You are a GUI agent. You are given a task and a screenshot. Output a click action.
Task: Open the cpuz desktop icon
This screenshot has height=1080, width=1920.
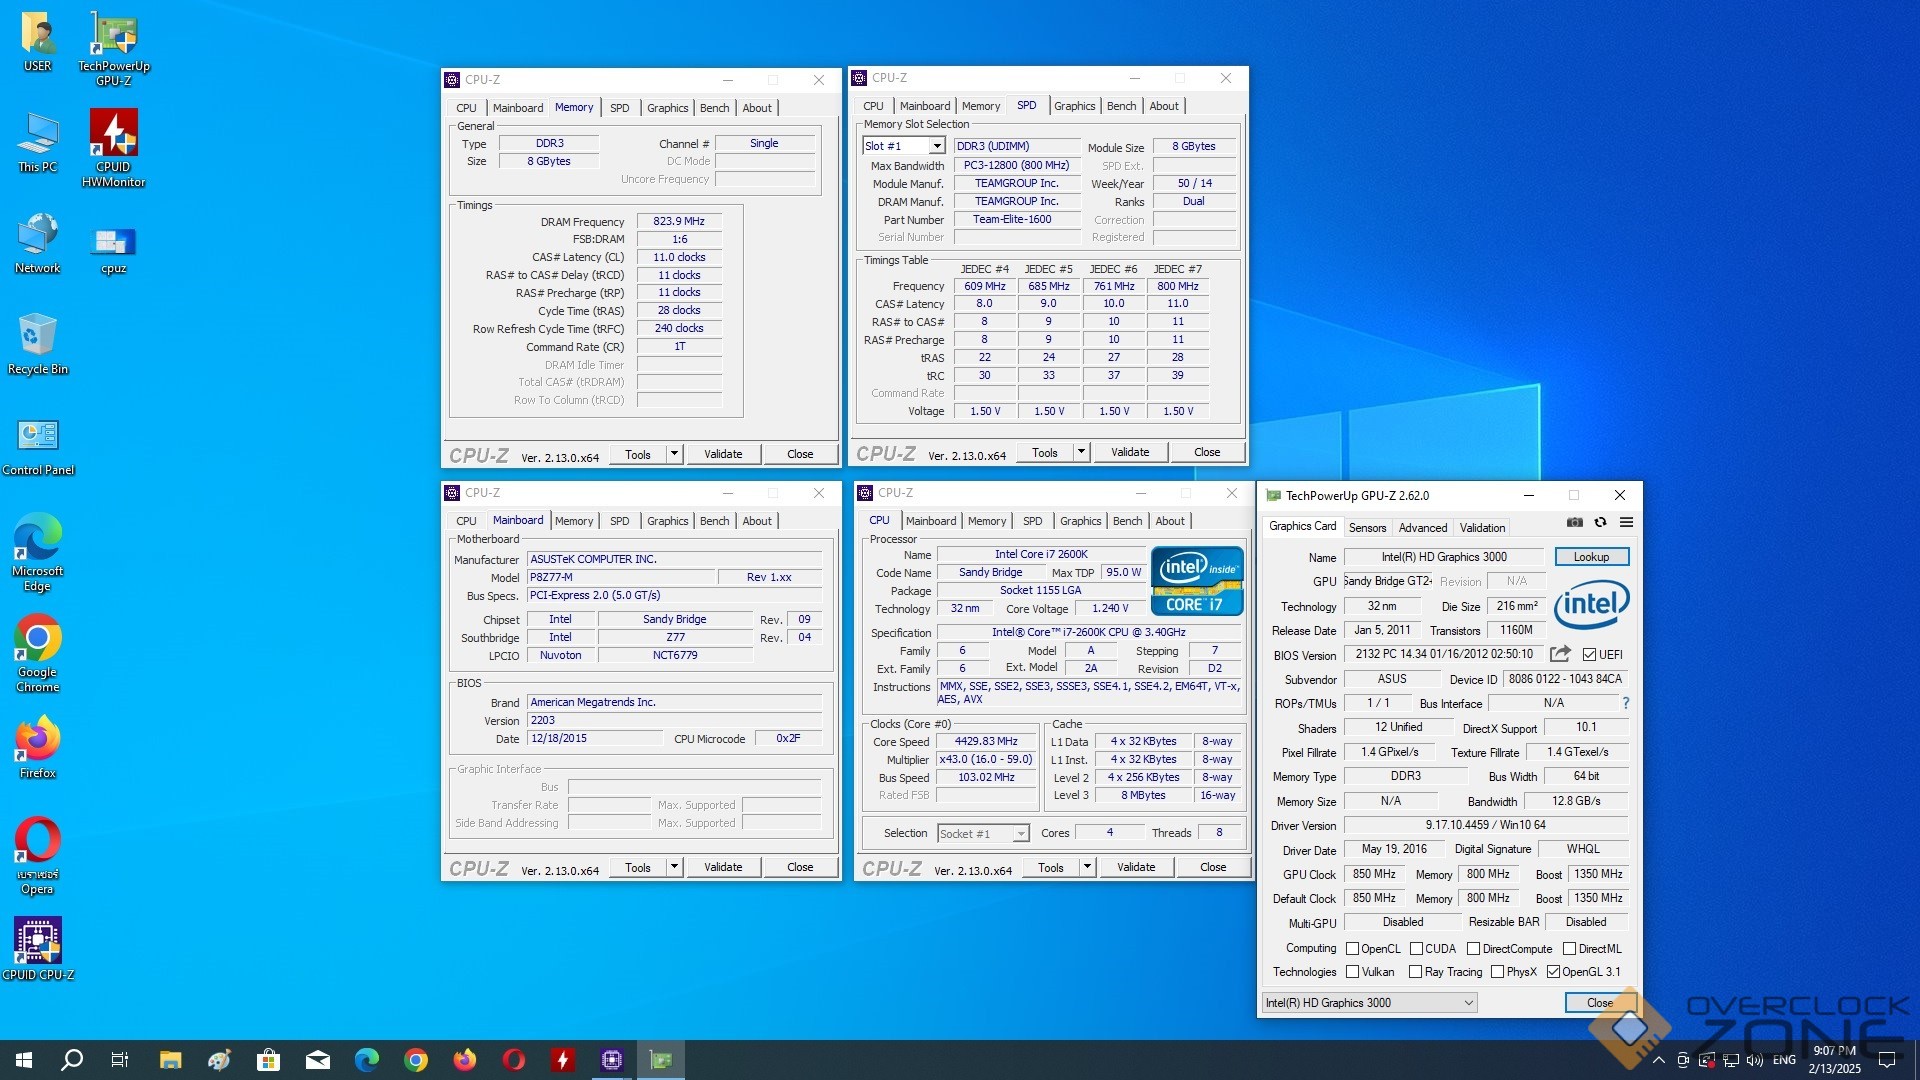[x=114, y=250]
